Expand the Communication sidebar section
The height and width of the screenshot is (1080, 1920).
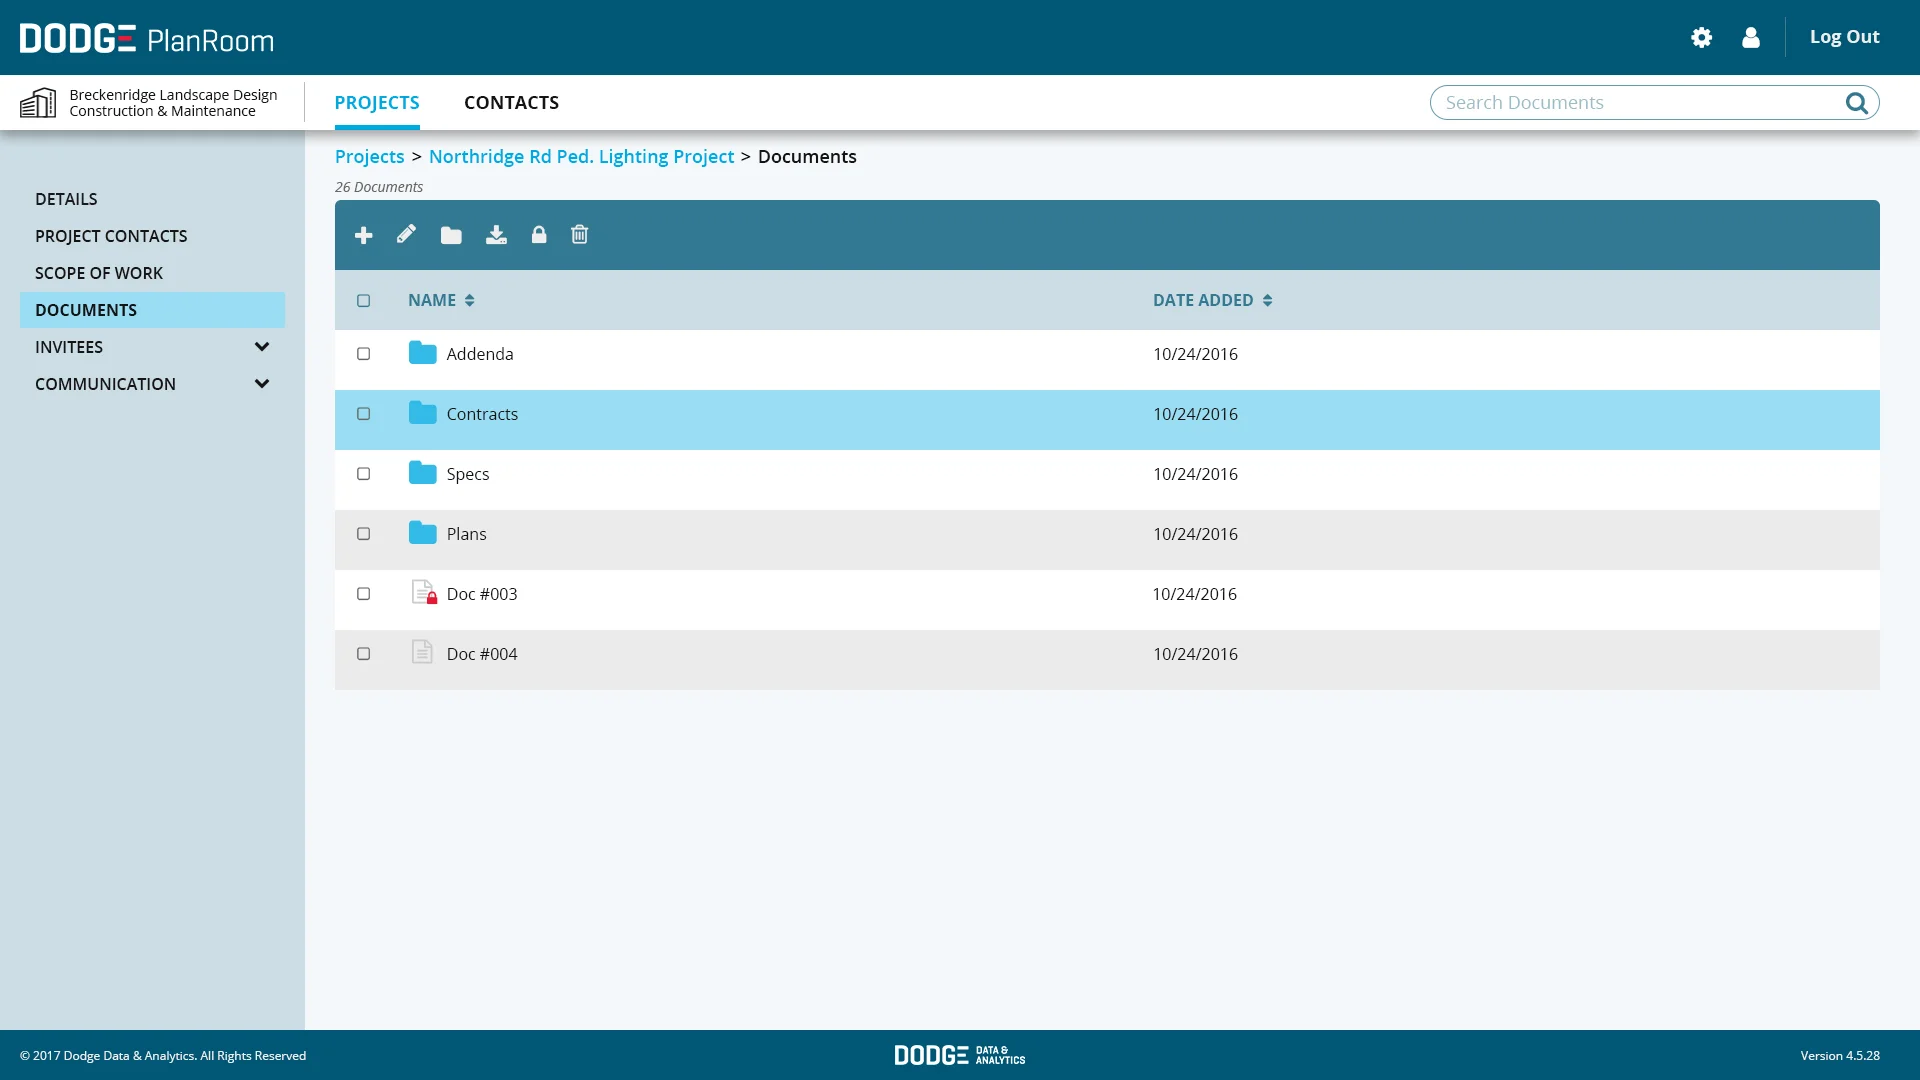click(262, 384)
